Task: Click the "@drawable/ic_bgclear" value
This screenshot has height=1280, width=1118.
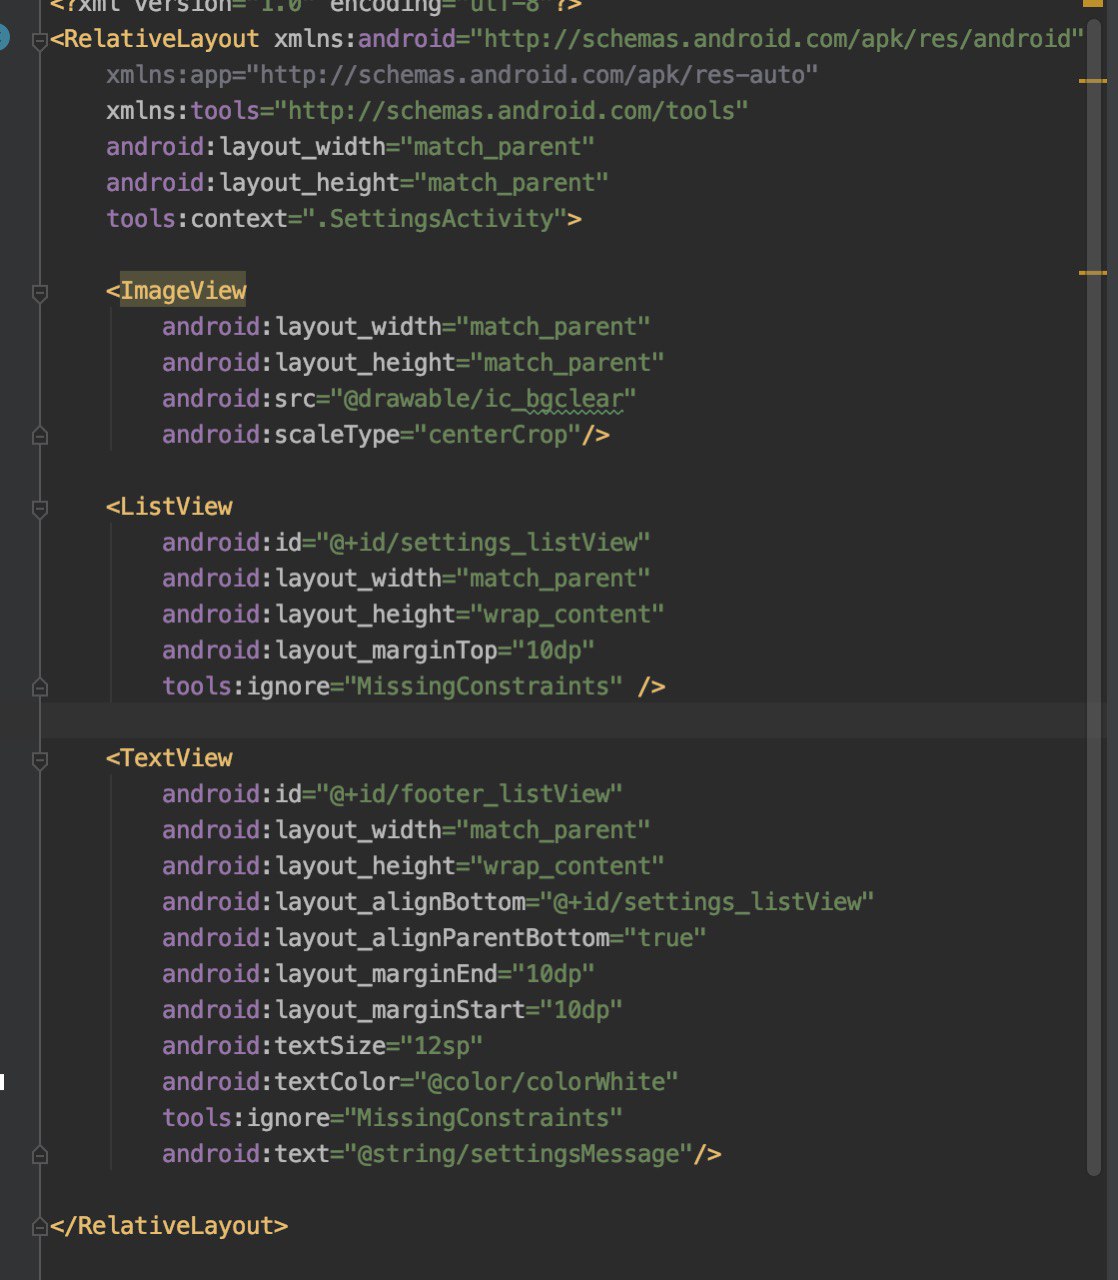Action: point(483,399)
